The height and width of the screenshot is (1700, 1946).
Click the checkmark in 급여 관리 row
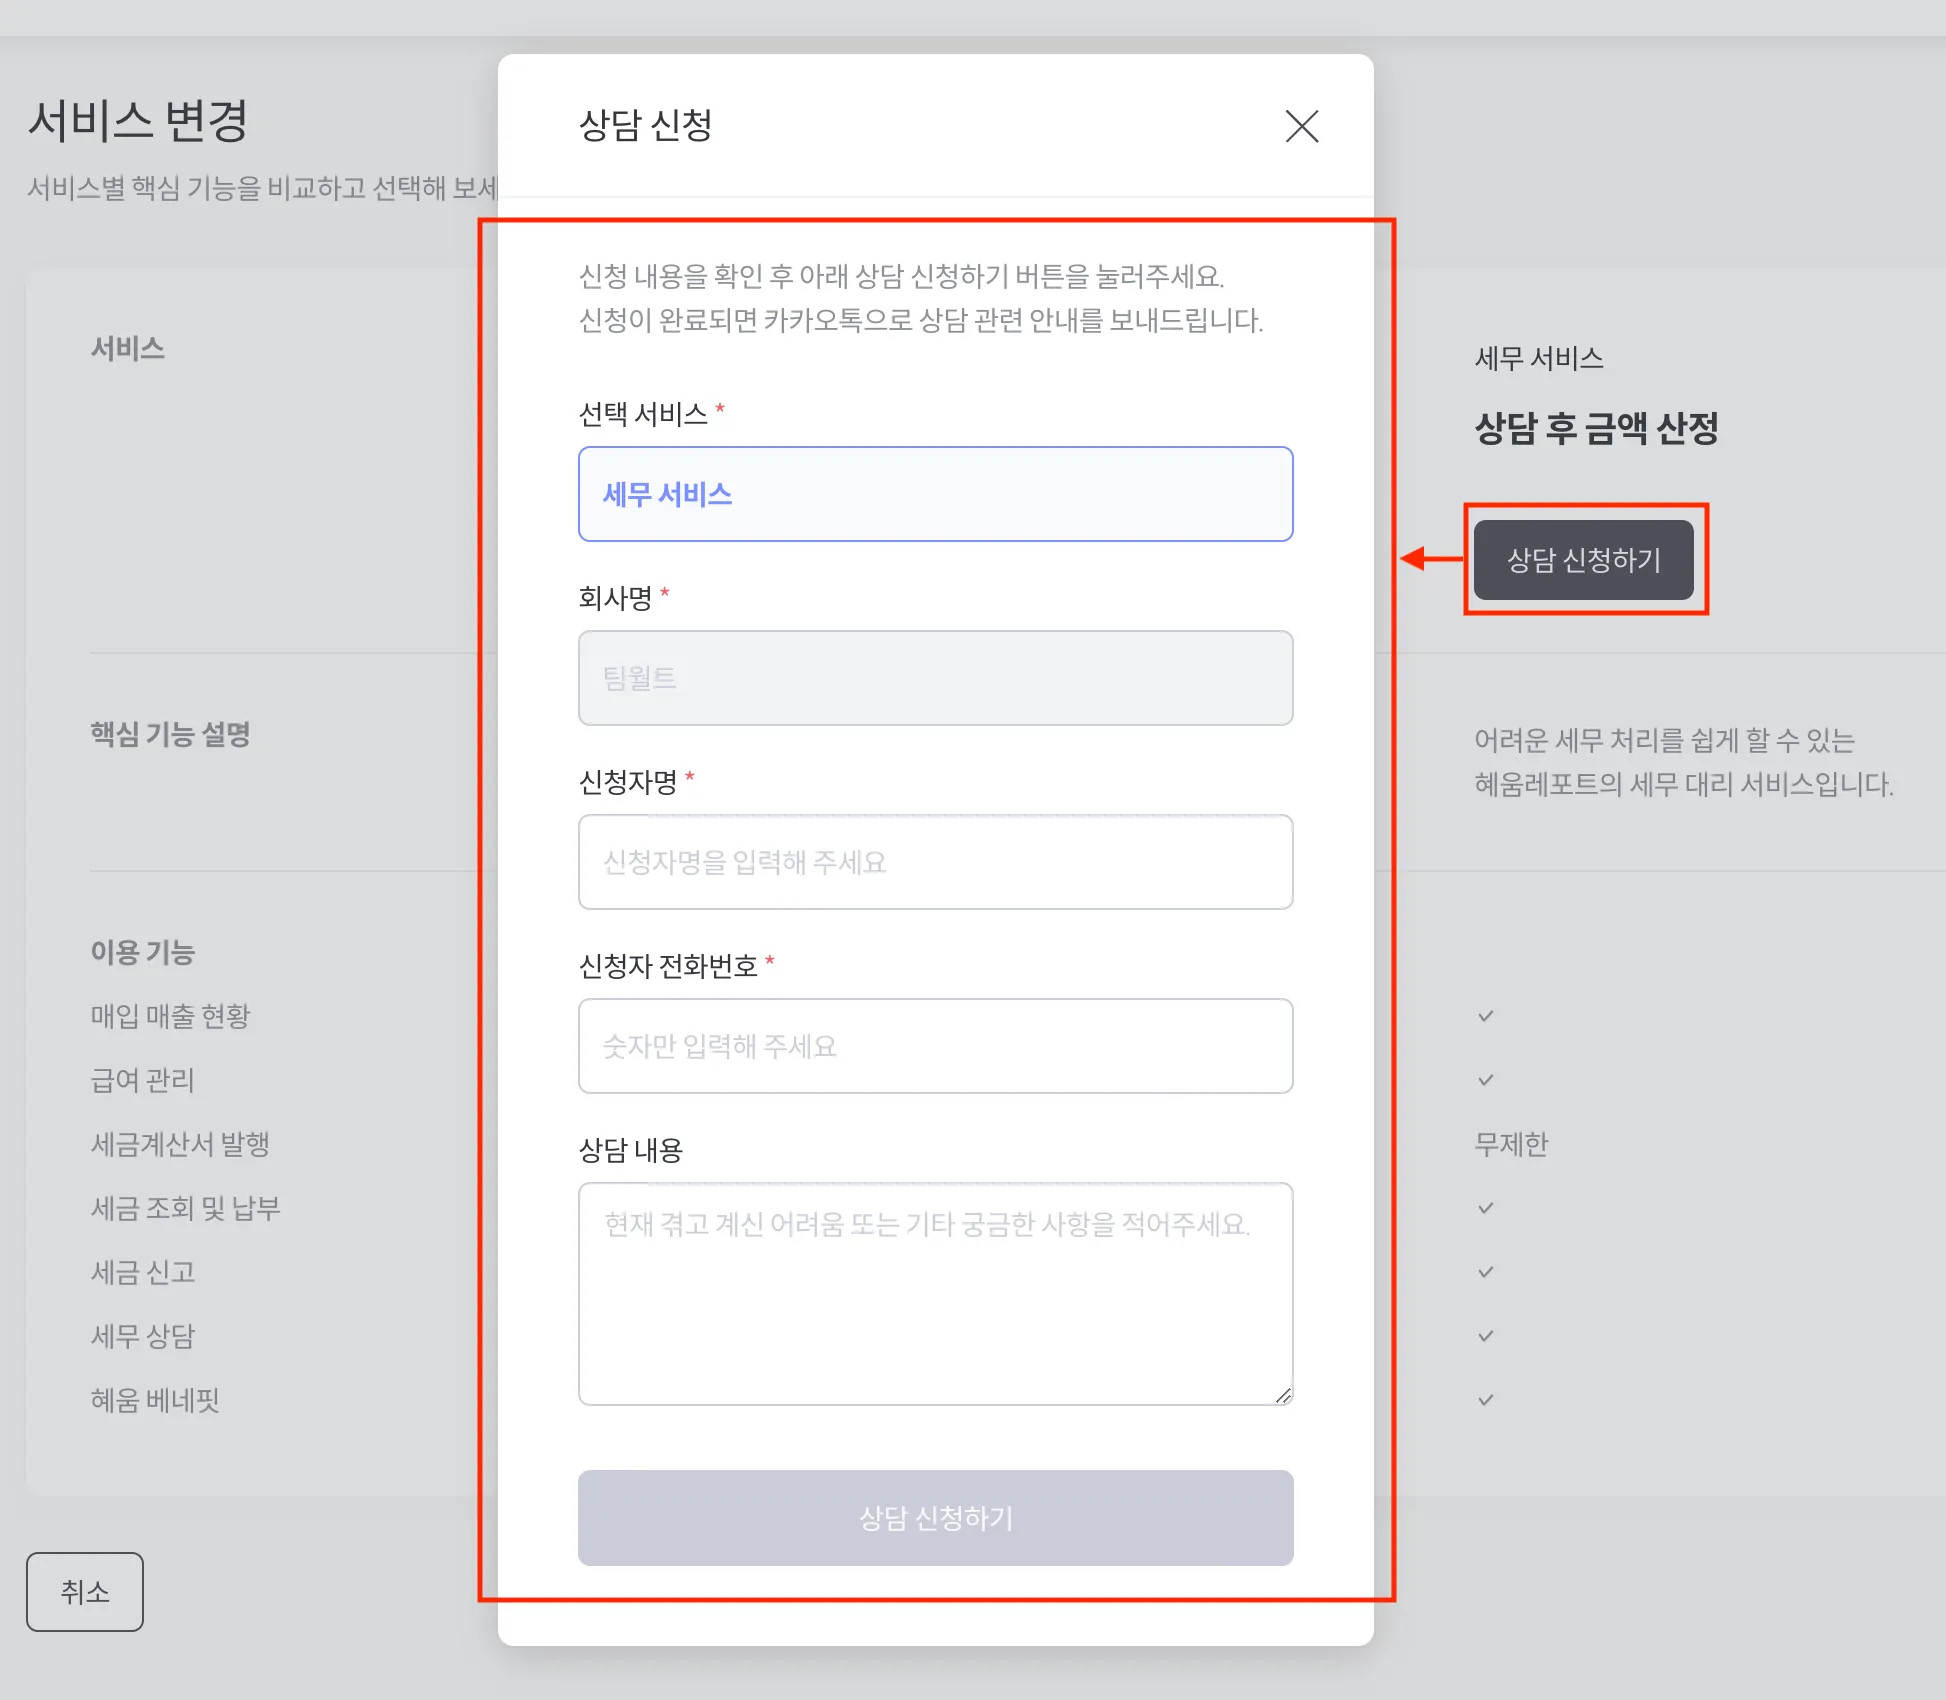click(1486, 1080)
